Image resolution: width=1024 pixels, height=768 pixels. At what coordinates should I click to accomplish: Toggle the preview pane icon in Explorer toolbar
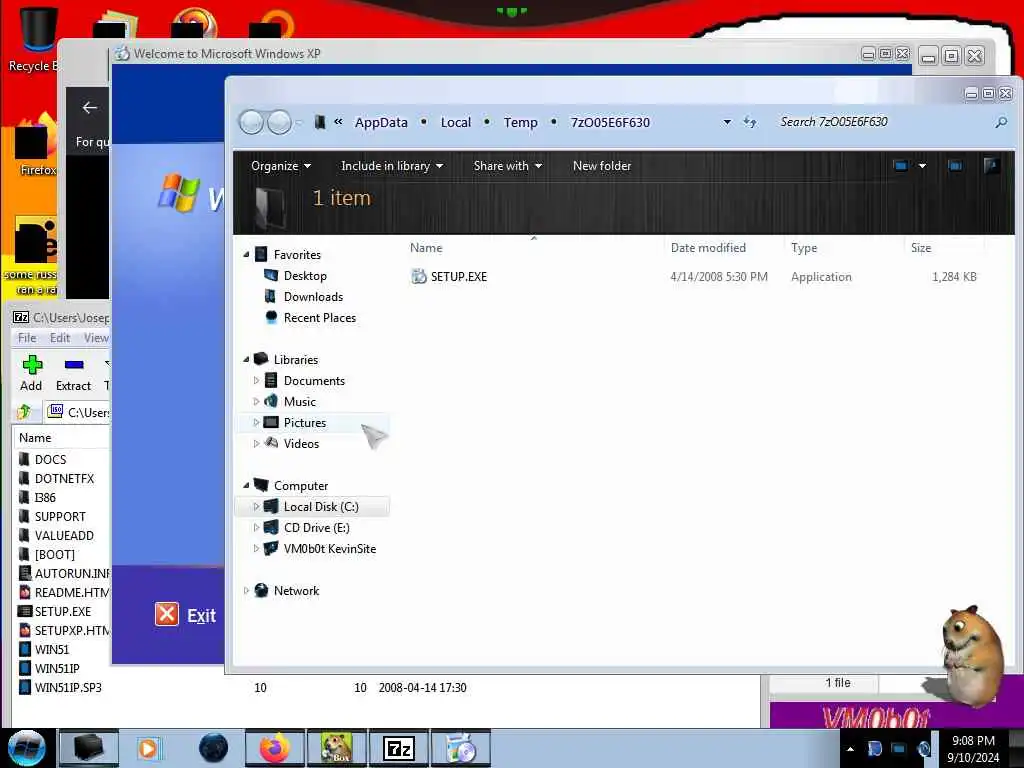point(955,166)
